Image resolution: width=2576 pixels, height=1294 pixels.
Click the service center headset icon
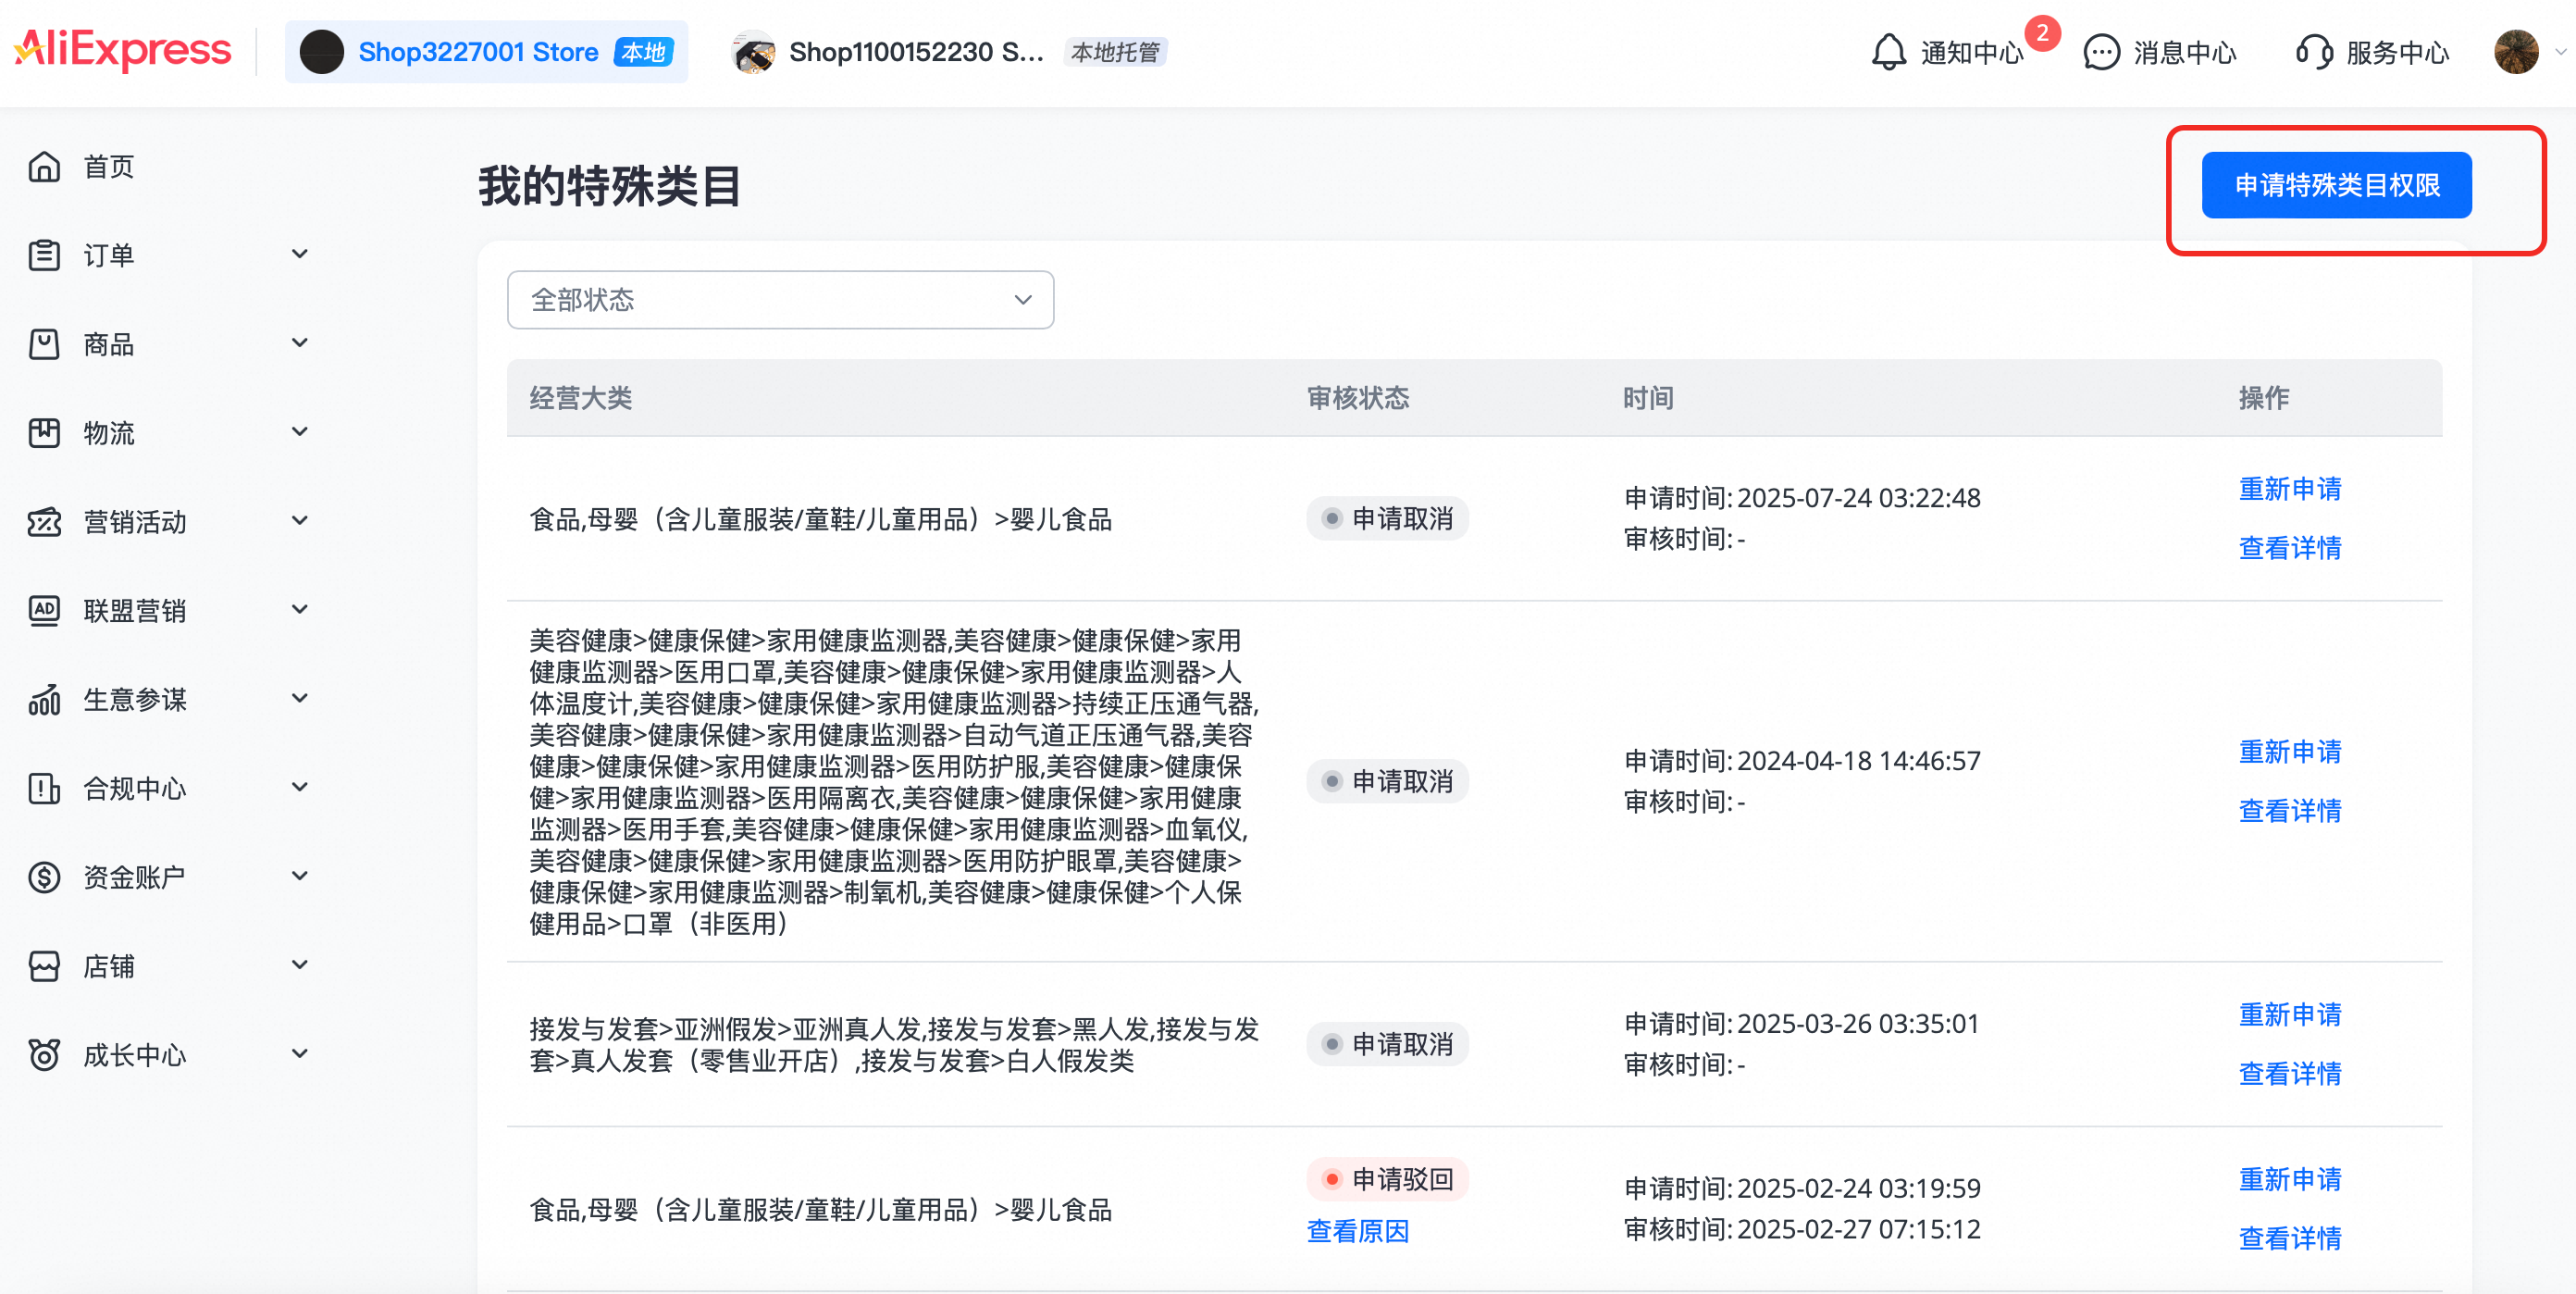(x=2313, y=52)
